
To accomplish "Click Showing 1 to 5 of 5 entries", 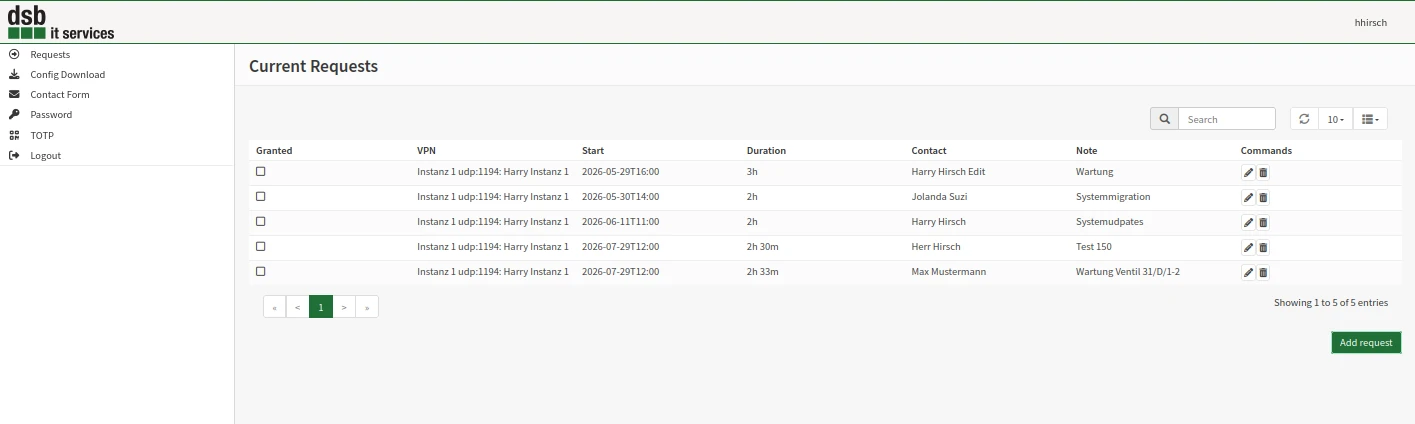I will (1331, 302).
